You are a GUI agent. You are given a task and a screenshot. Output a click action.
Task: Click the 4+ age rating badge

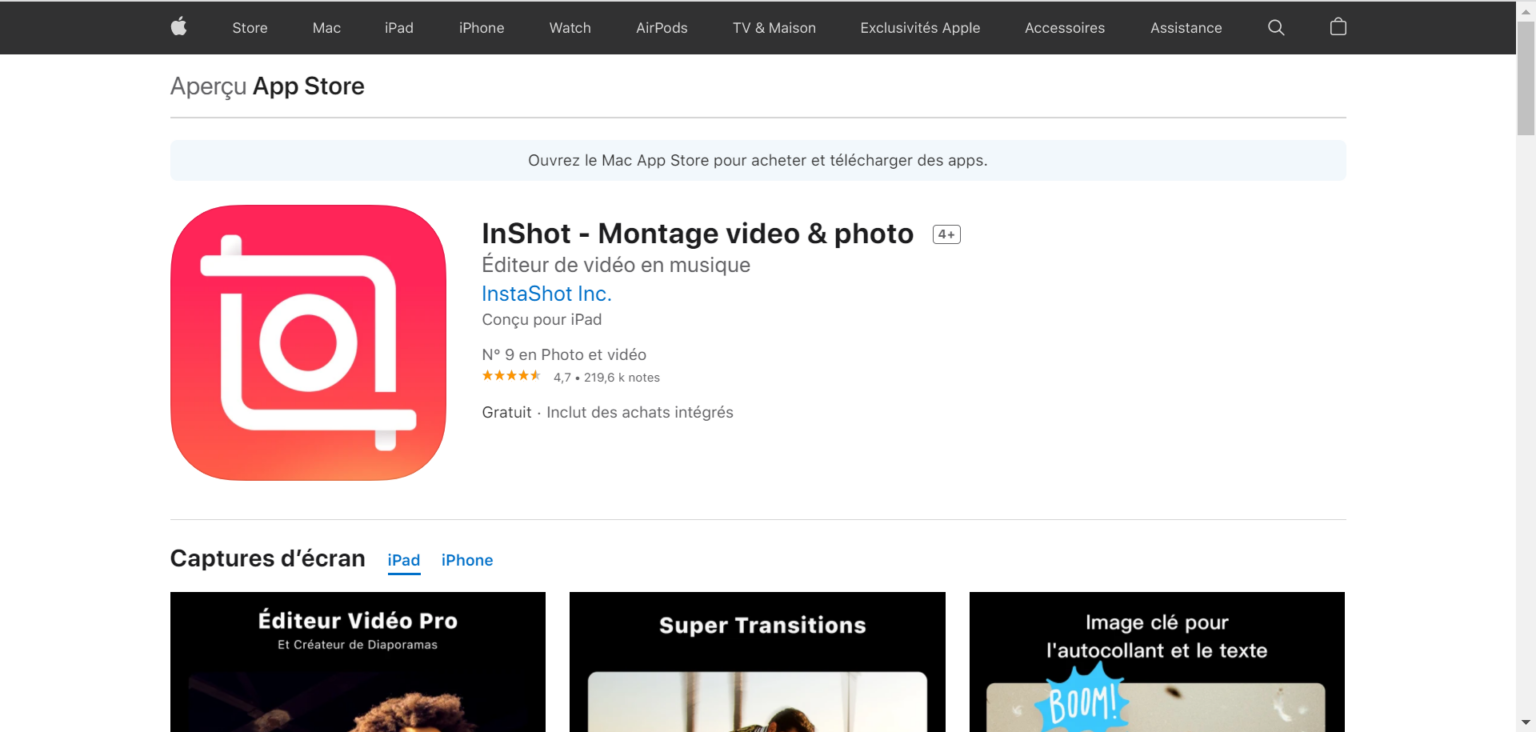tap(946, 234)
